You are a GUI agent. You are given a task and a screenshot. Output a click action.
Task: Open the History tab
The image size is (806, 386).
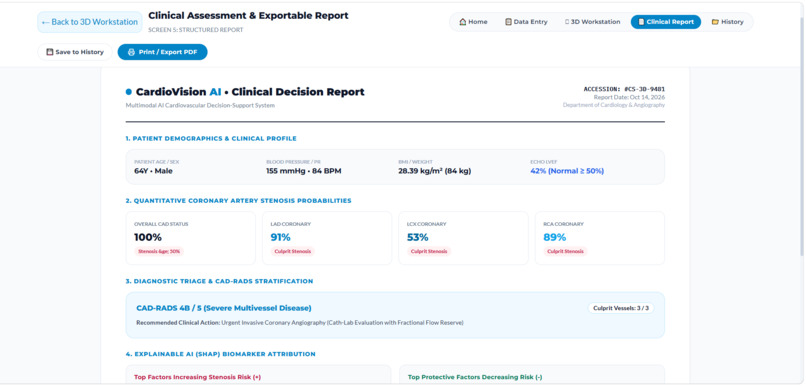tap(727, 22)
